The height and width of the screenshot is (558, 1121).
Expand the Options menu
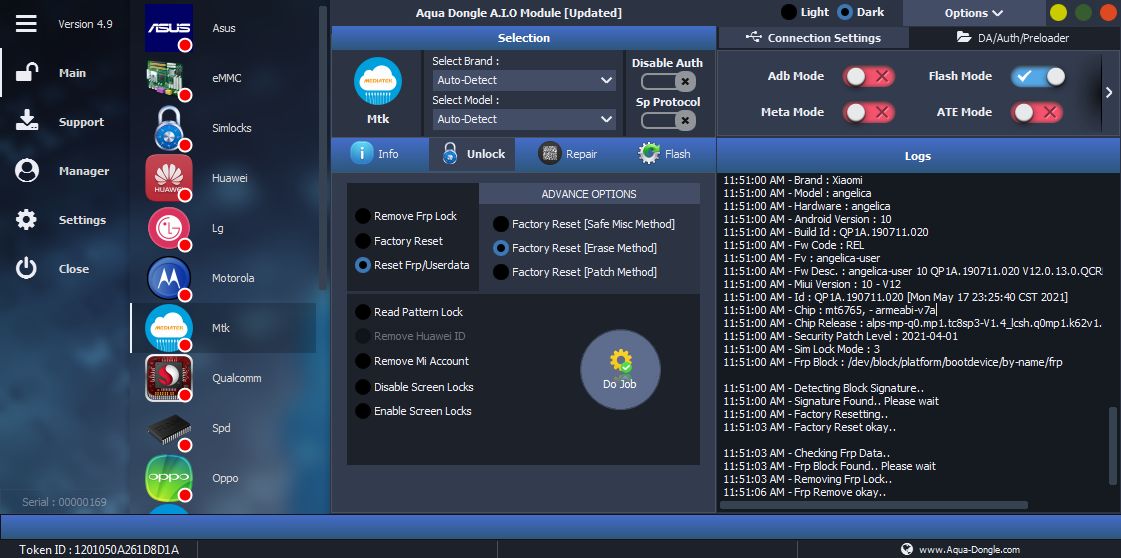point(973,13)
